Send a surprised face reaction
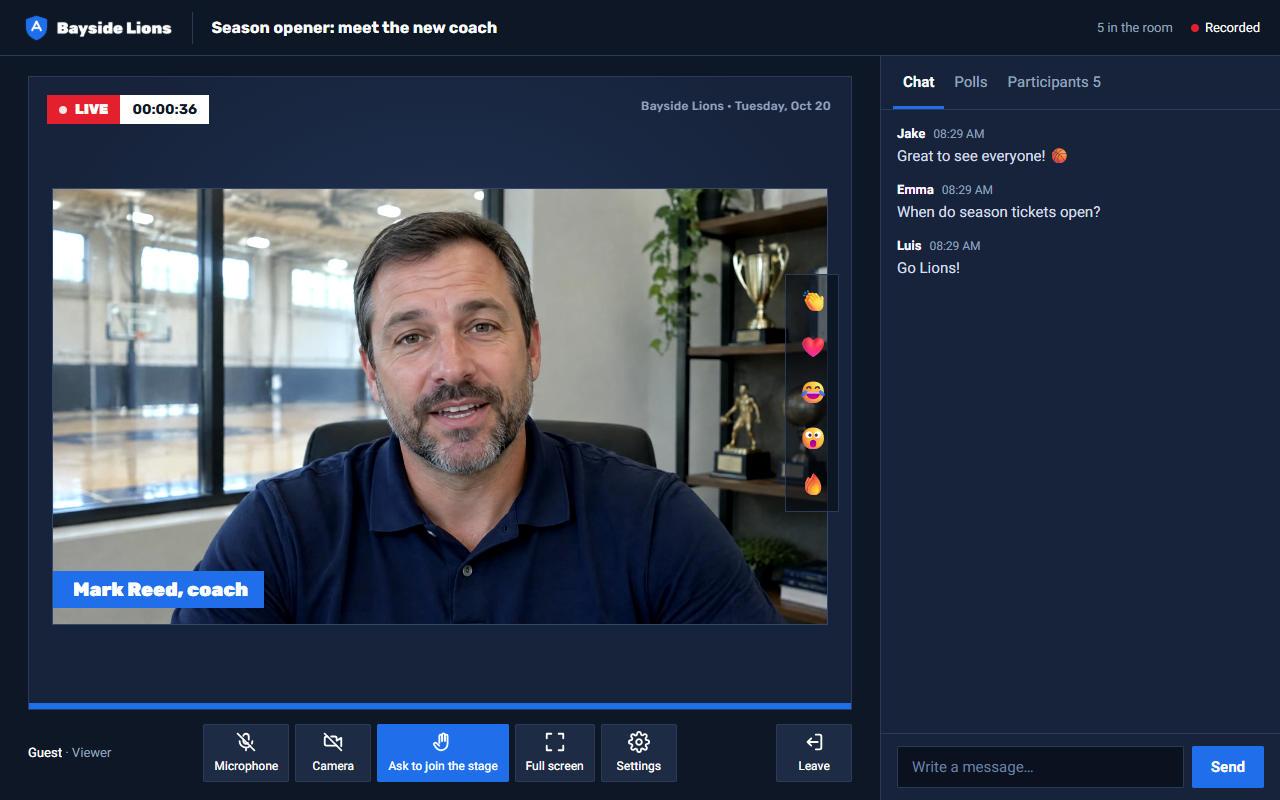 (813, 438)
